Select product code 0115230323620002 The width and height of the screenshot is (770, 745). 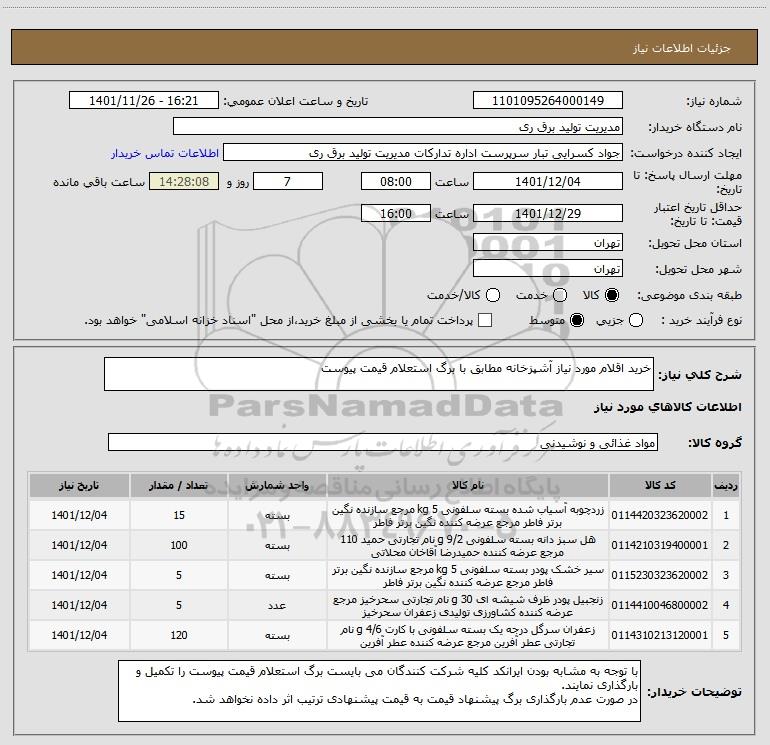coord(660,575)
